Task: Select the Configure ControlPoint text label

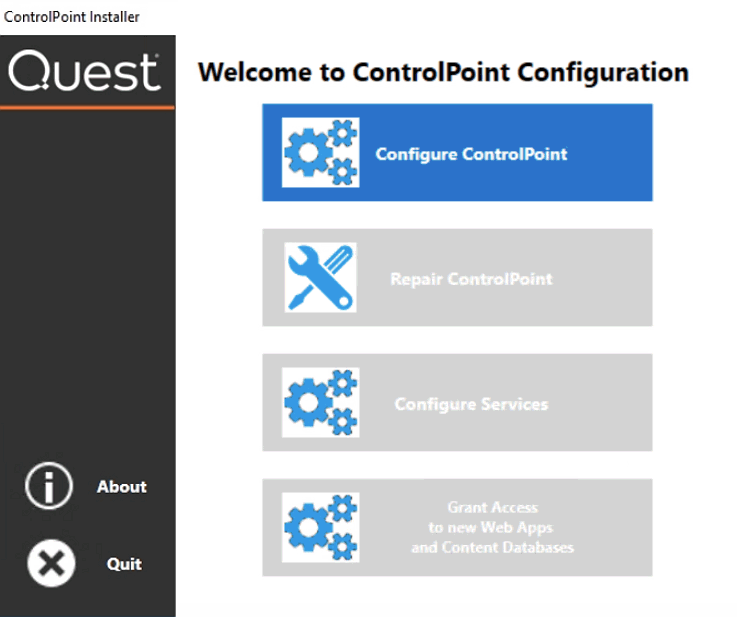Action: coord(471,154)
